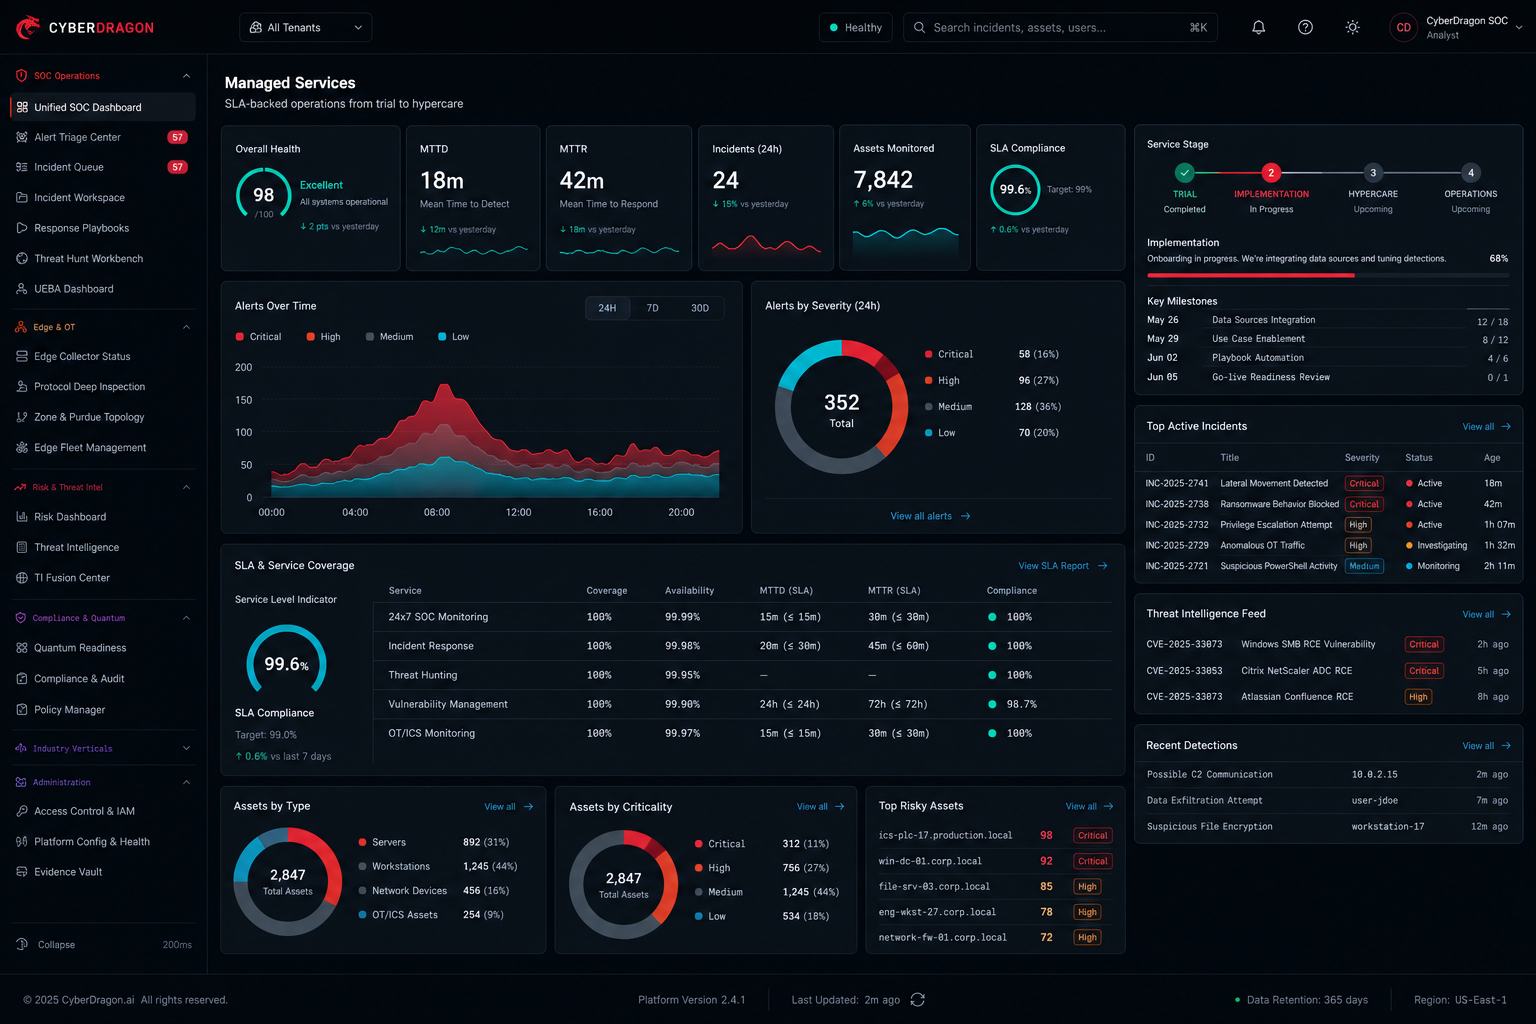Click the Compliance & Audit icon

pyautogui.click(x=22, y=678)
